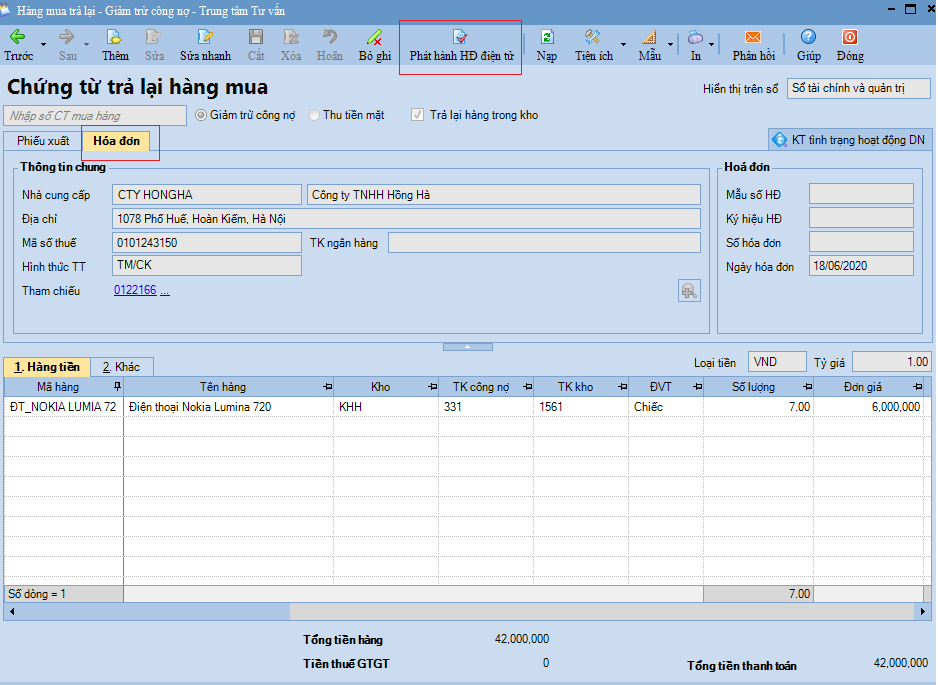Show more references via ellipsis link
This screenshot has width=938, height=685.
(165, 291)
